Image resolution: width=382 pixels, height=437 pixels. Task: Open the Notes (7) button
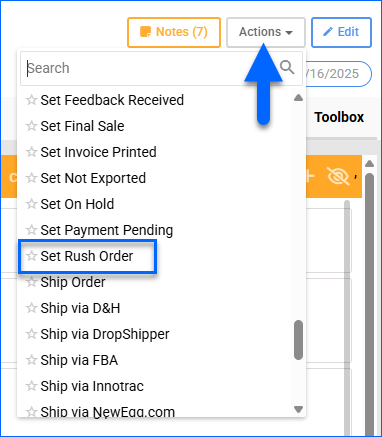(174, 32)
